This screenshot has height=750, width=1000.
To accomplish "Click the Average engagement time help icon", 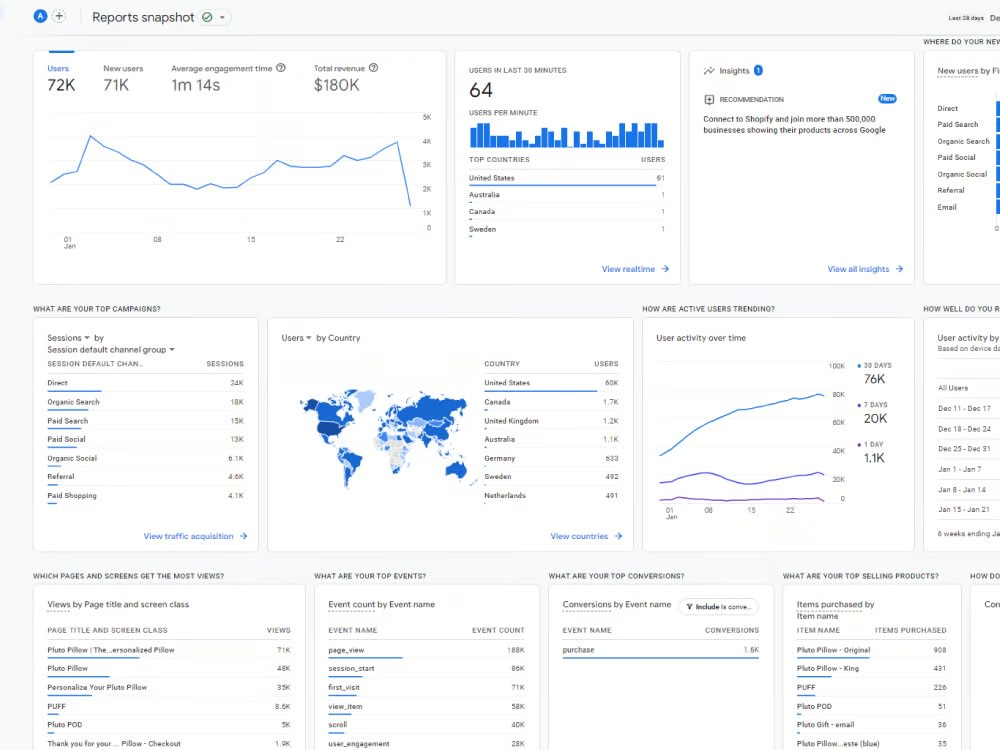I will point(281,68).
